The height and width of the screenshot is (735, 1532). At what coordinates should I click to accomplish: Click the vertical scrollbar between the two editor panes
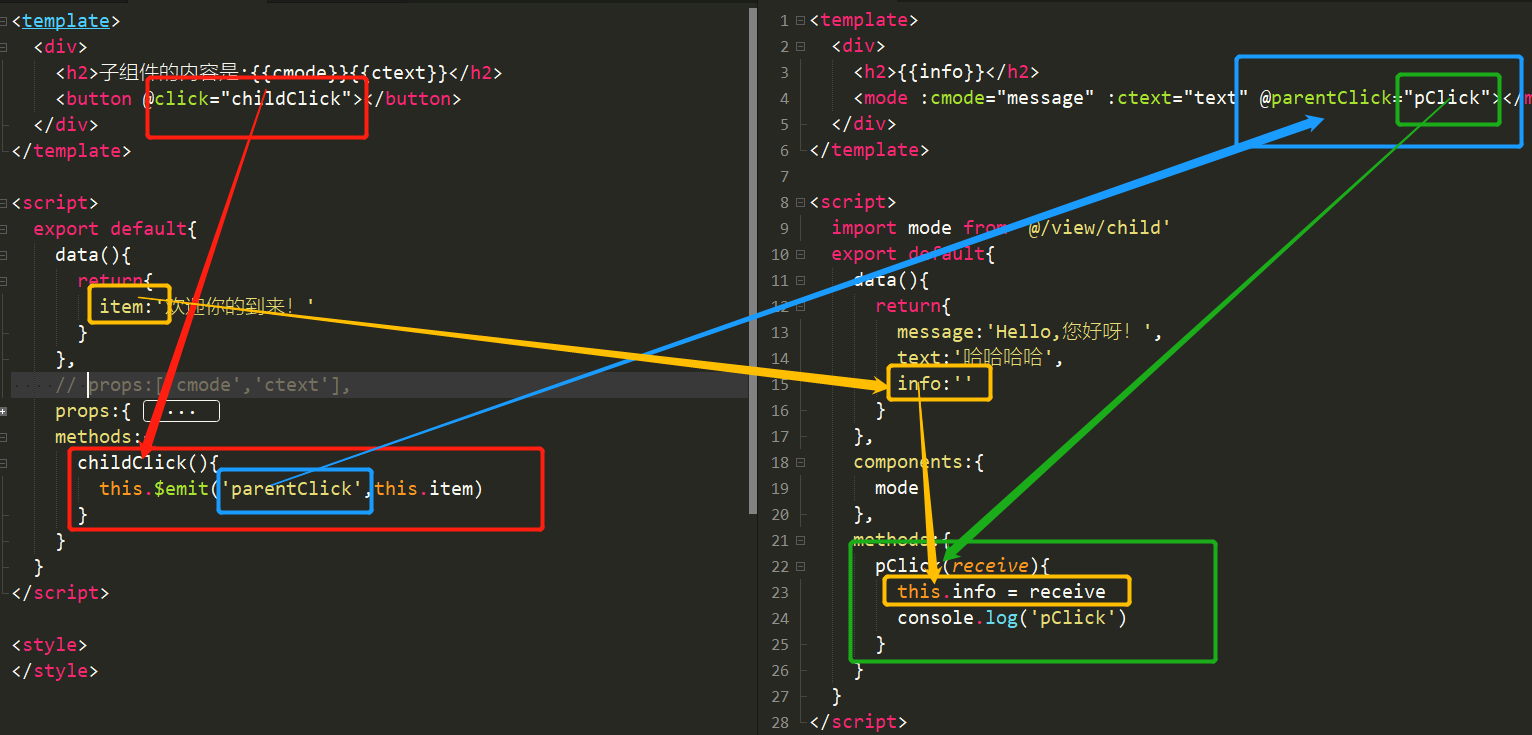point(753,260)
